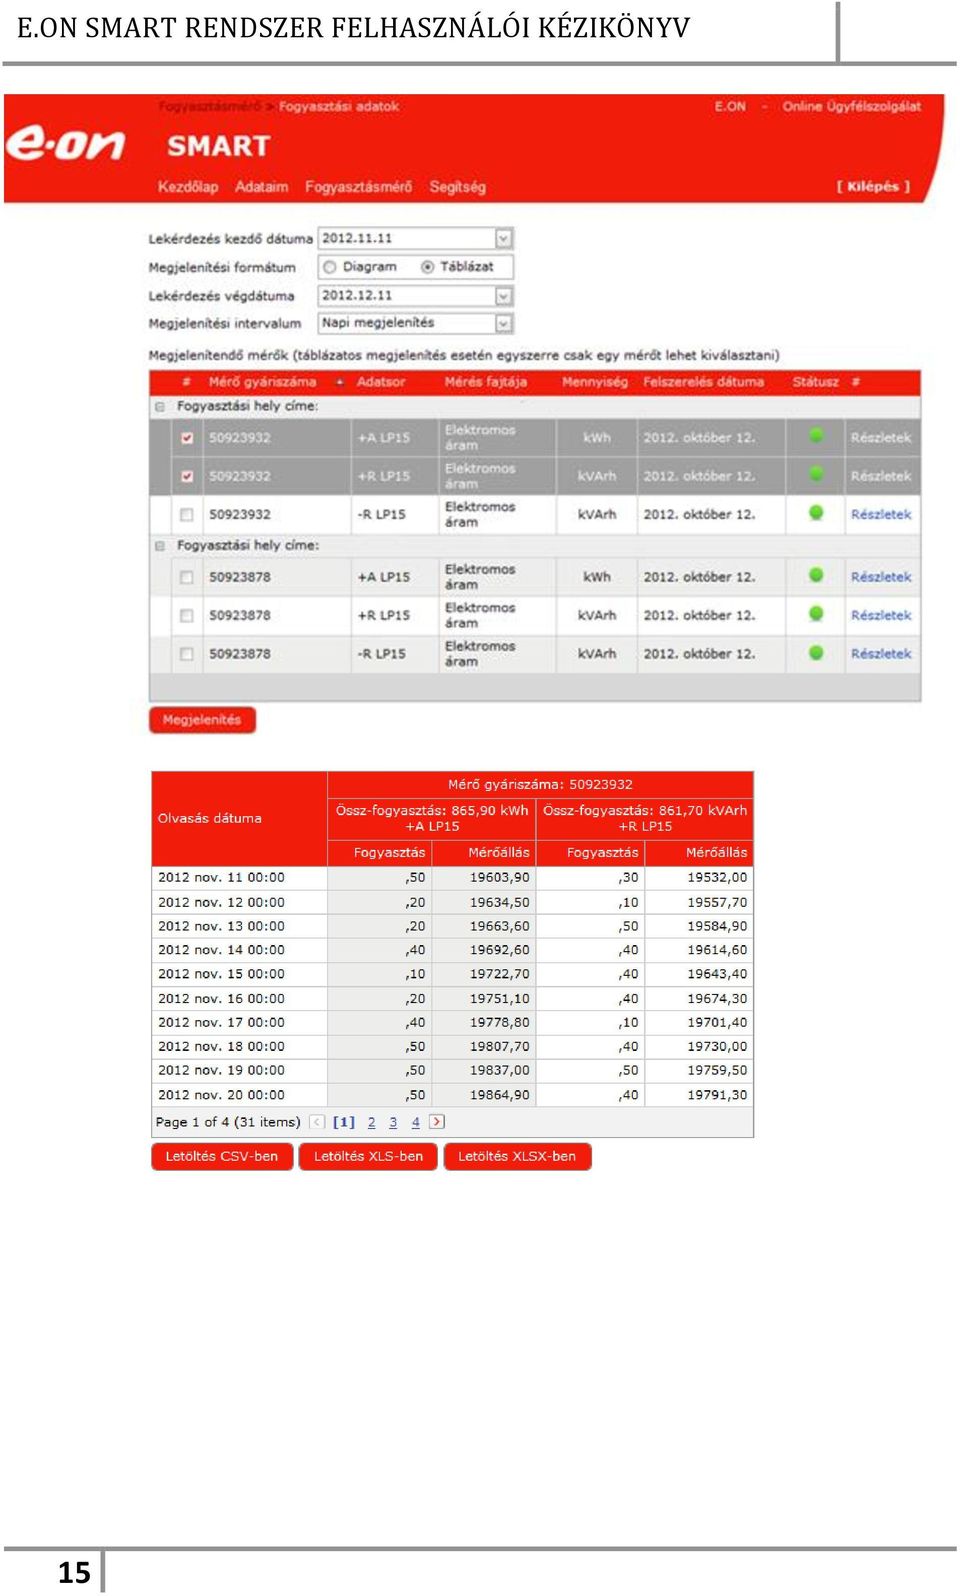Collapse the group above meter 50923878
Viewport: 960px width, 1596px height.
coord(160,546)
